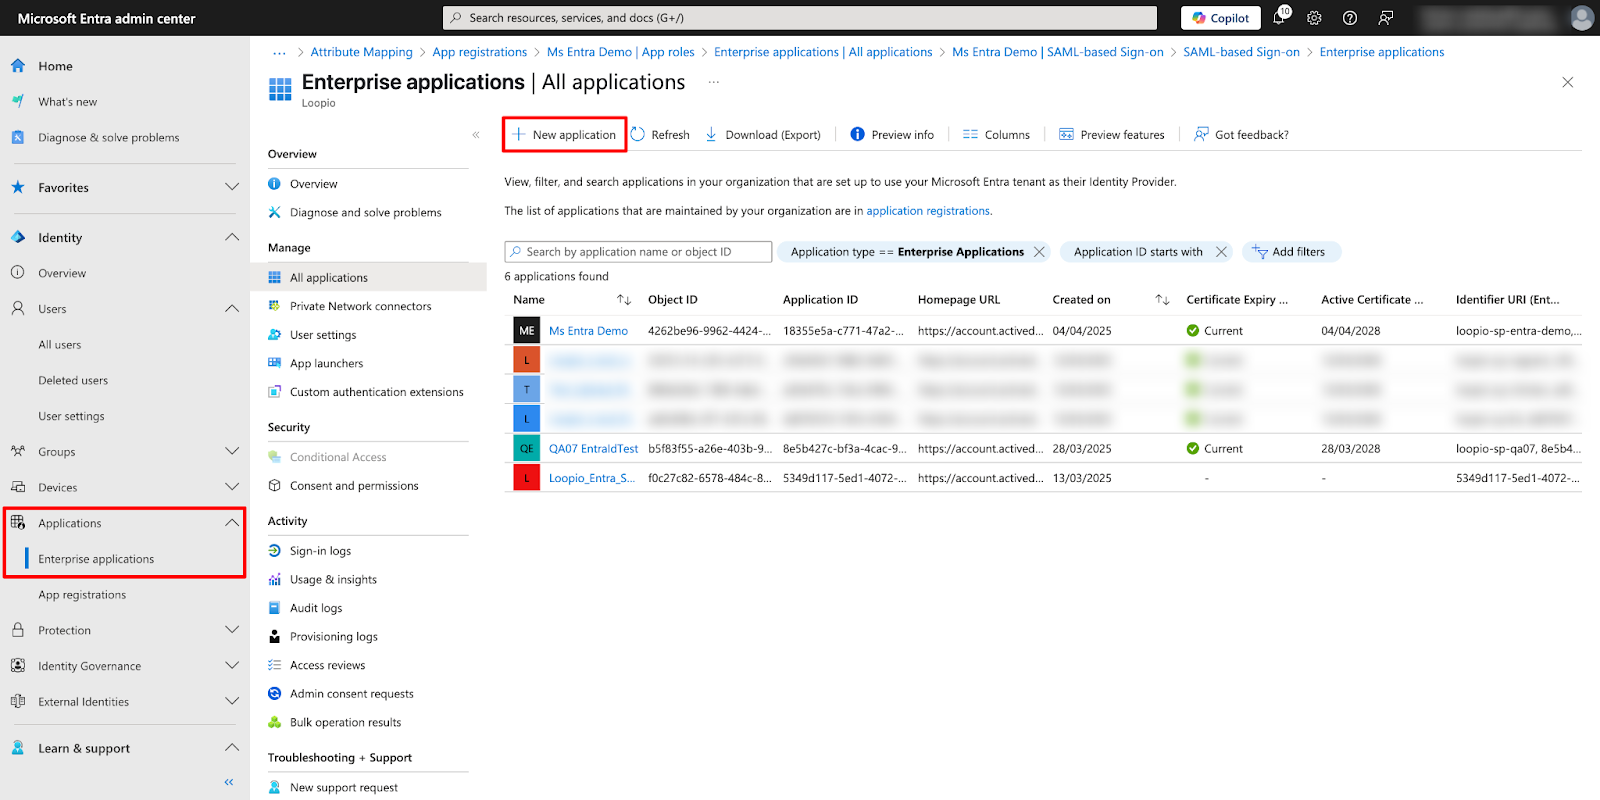Expand the Groups section
This screenshot has height=800, width=1600.
tap(232, 452)
